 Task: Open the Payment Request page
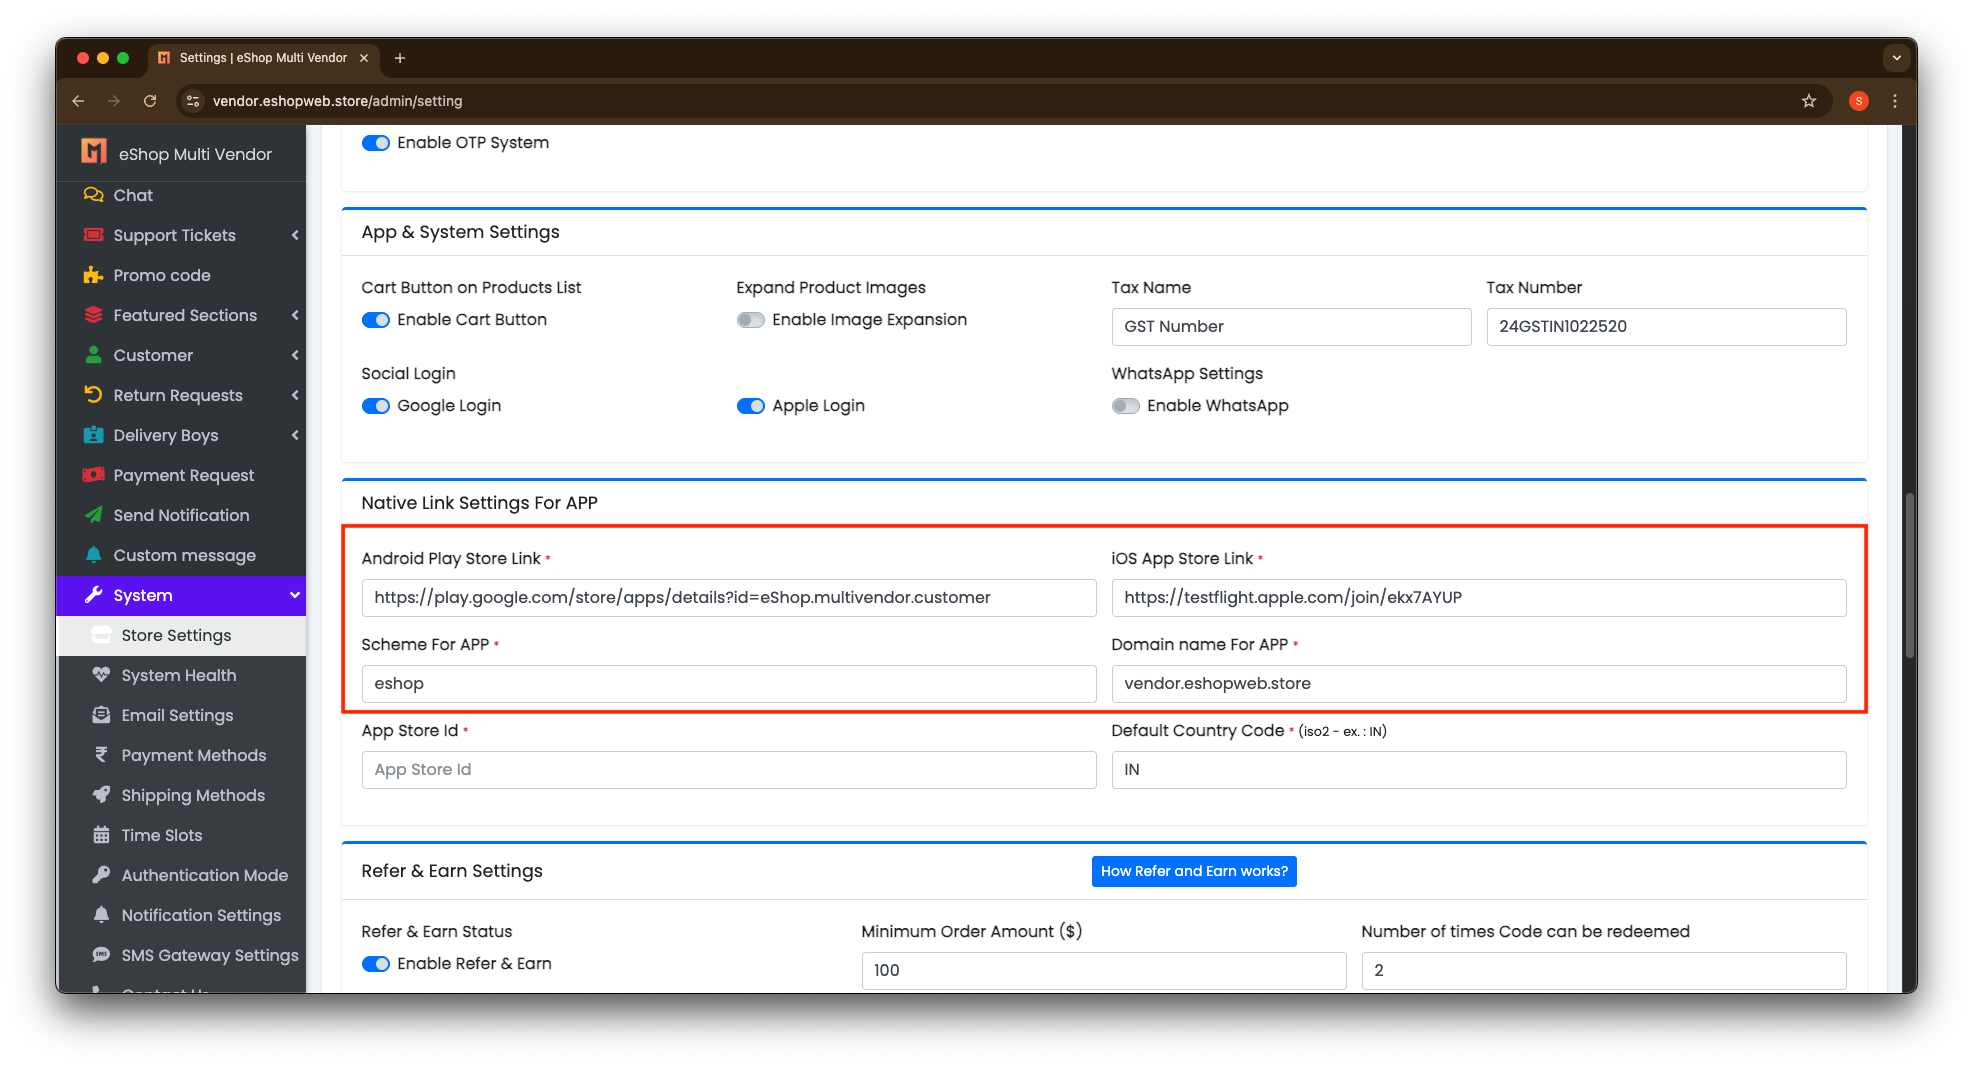[x=181, y=475]
